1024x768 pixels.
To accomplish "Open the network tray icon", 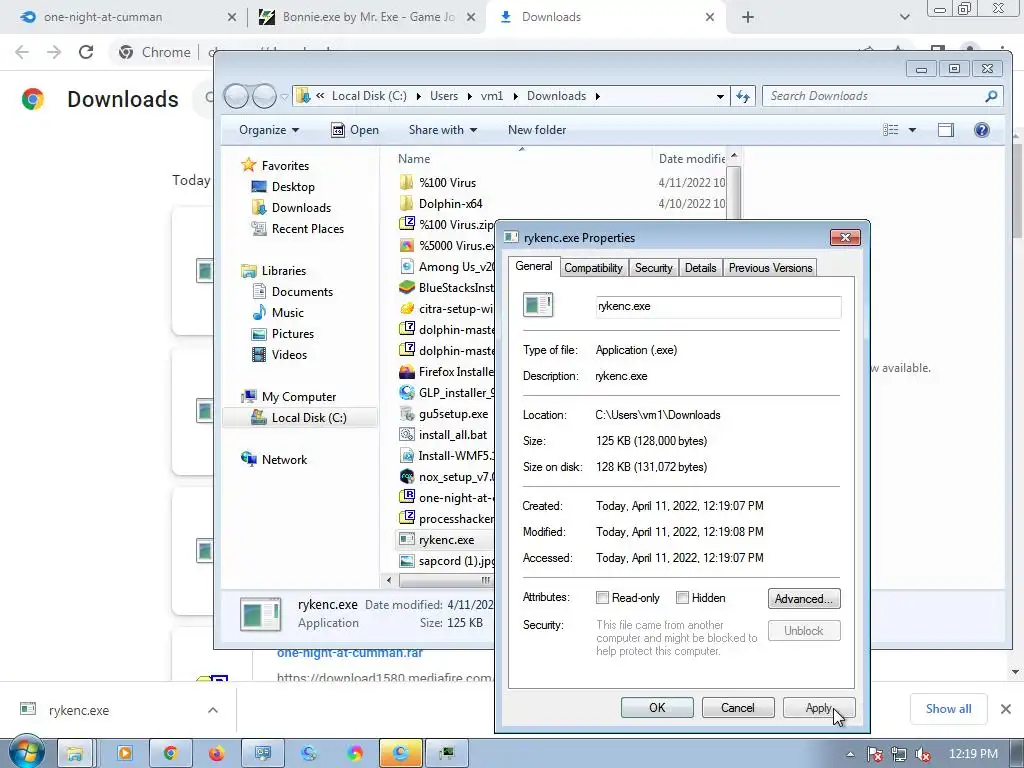I will 899,754.
